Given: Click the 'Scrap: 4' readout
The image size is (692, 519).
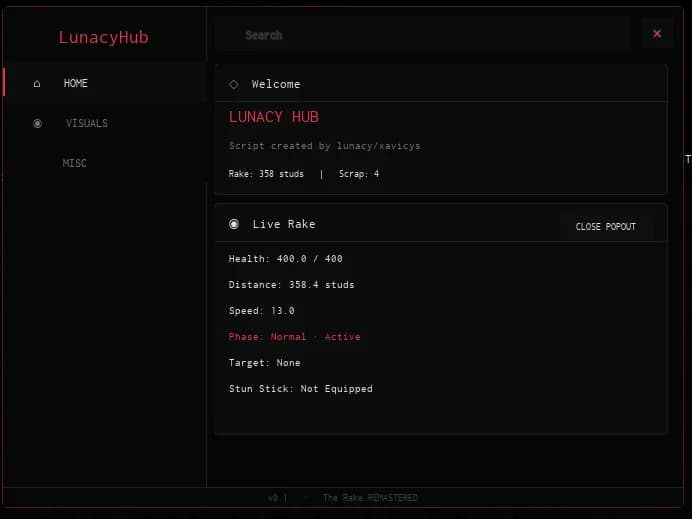Looking at the screenshot, I should click(359, 174).
